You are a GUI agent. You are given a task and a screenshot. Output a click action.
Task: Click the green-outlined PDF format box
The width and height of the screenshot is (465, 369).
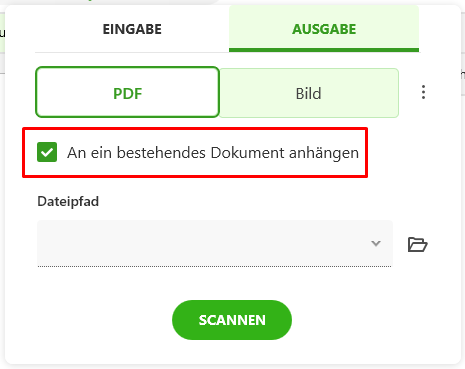pyautogui.click(x=127, y=92)
